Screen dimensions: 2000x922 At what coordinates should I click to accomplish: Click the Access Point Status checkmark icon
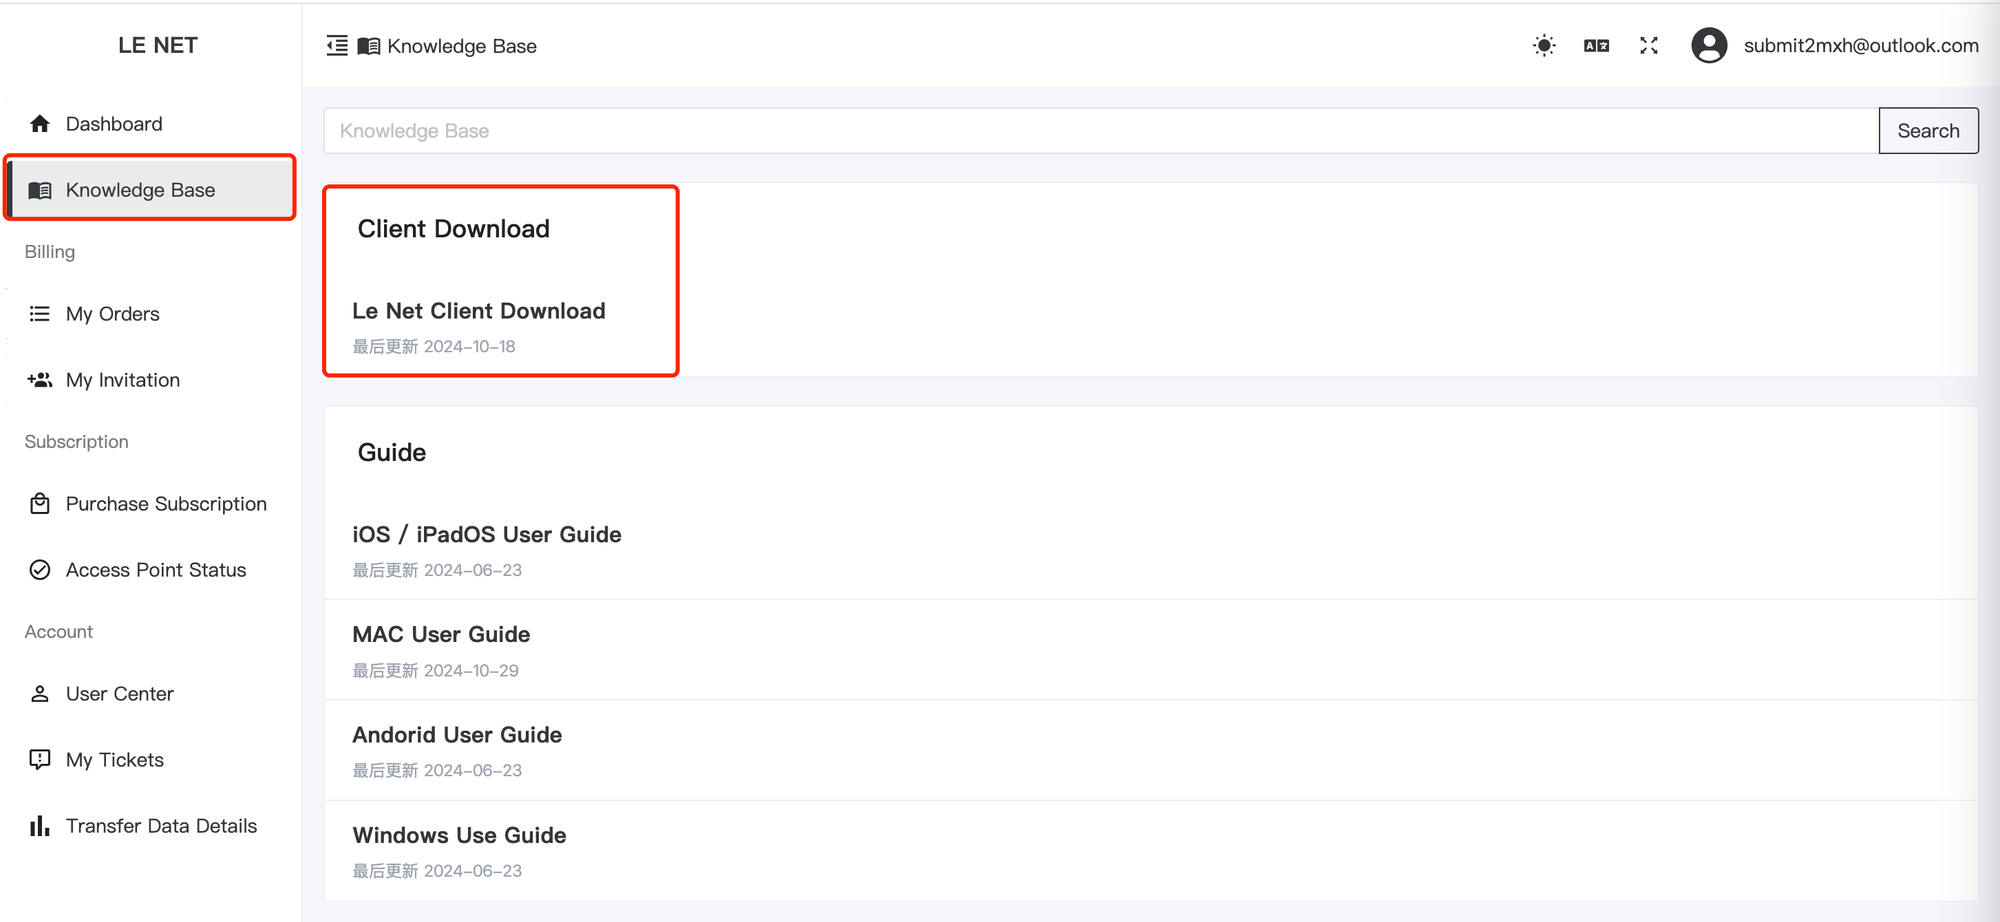click(40, 570)
